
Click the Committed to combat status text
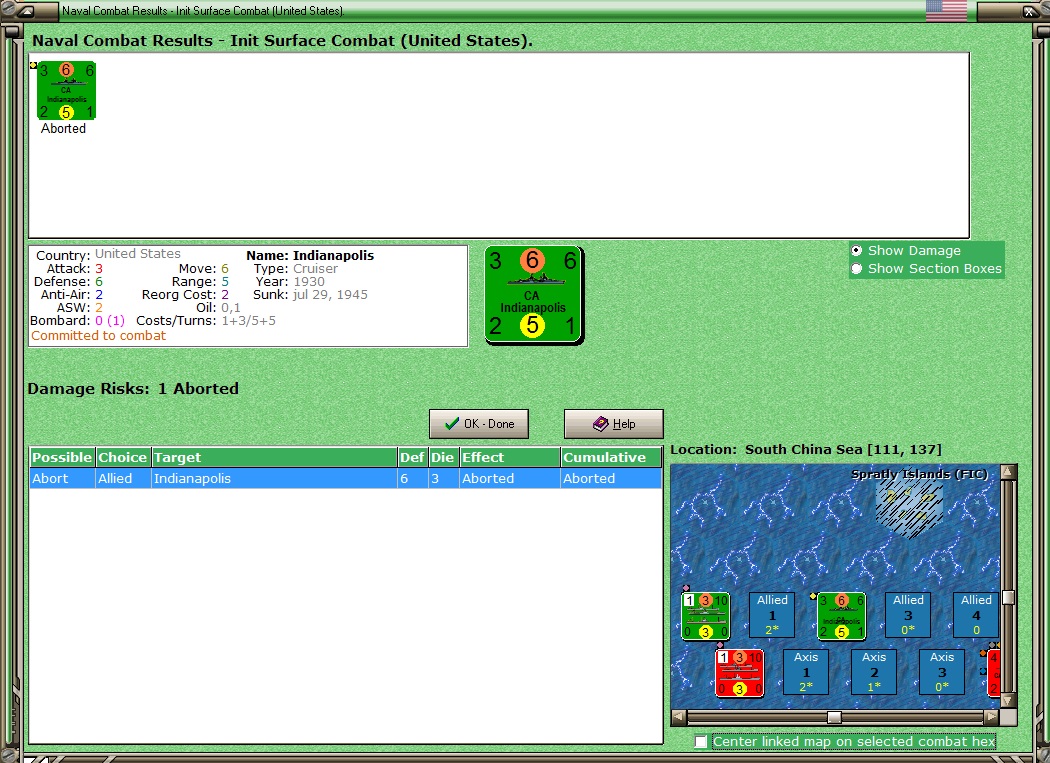[98, 336]
